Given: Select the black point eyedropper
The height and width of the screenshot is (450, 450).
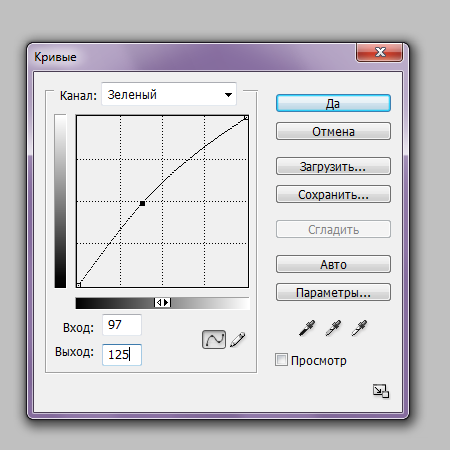Looking at the screenshot, I should [307, 328].
